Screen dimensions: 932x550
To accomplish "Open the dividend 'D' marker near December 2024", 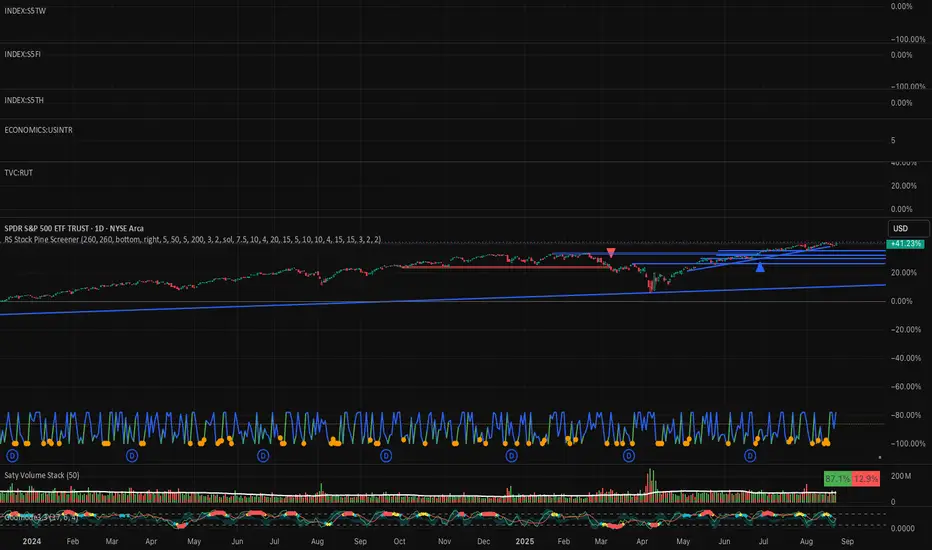I will [511, 456].
